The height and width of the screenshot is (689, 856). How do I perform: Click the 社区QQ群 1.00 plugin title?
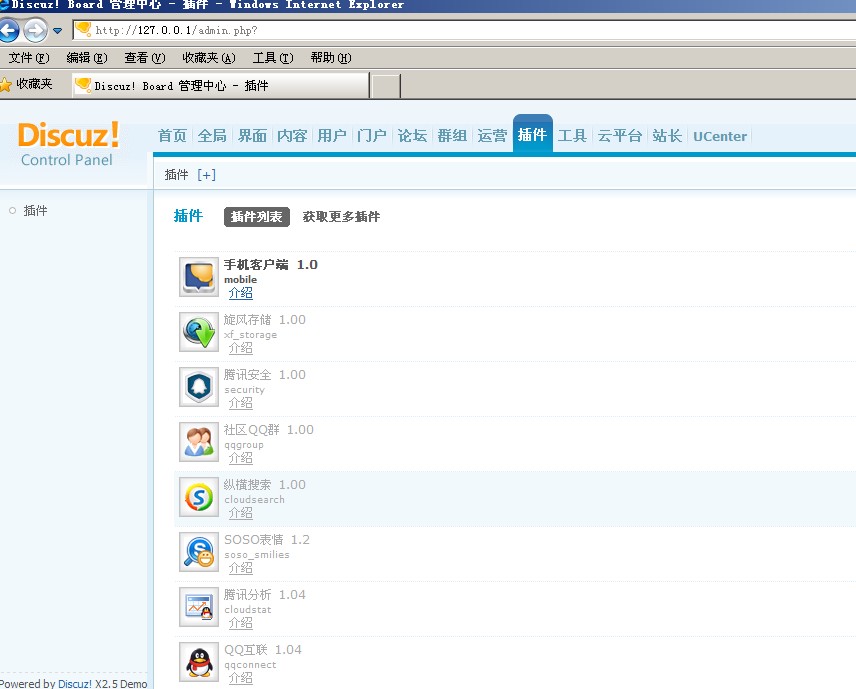coord(269,430)
